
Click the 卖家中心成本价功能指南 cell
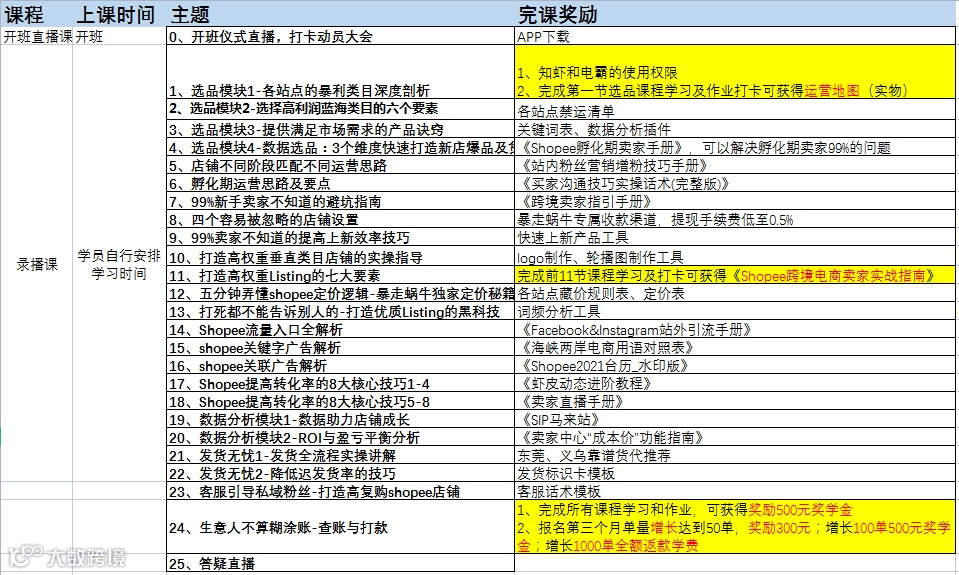pyautogui.click(x=735, y=437)
